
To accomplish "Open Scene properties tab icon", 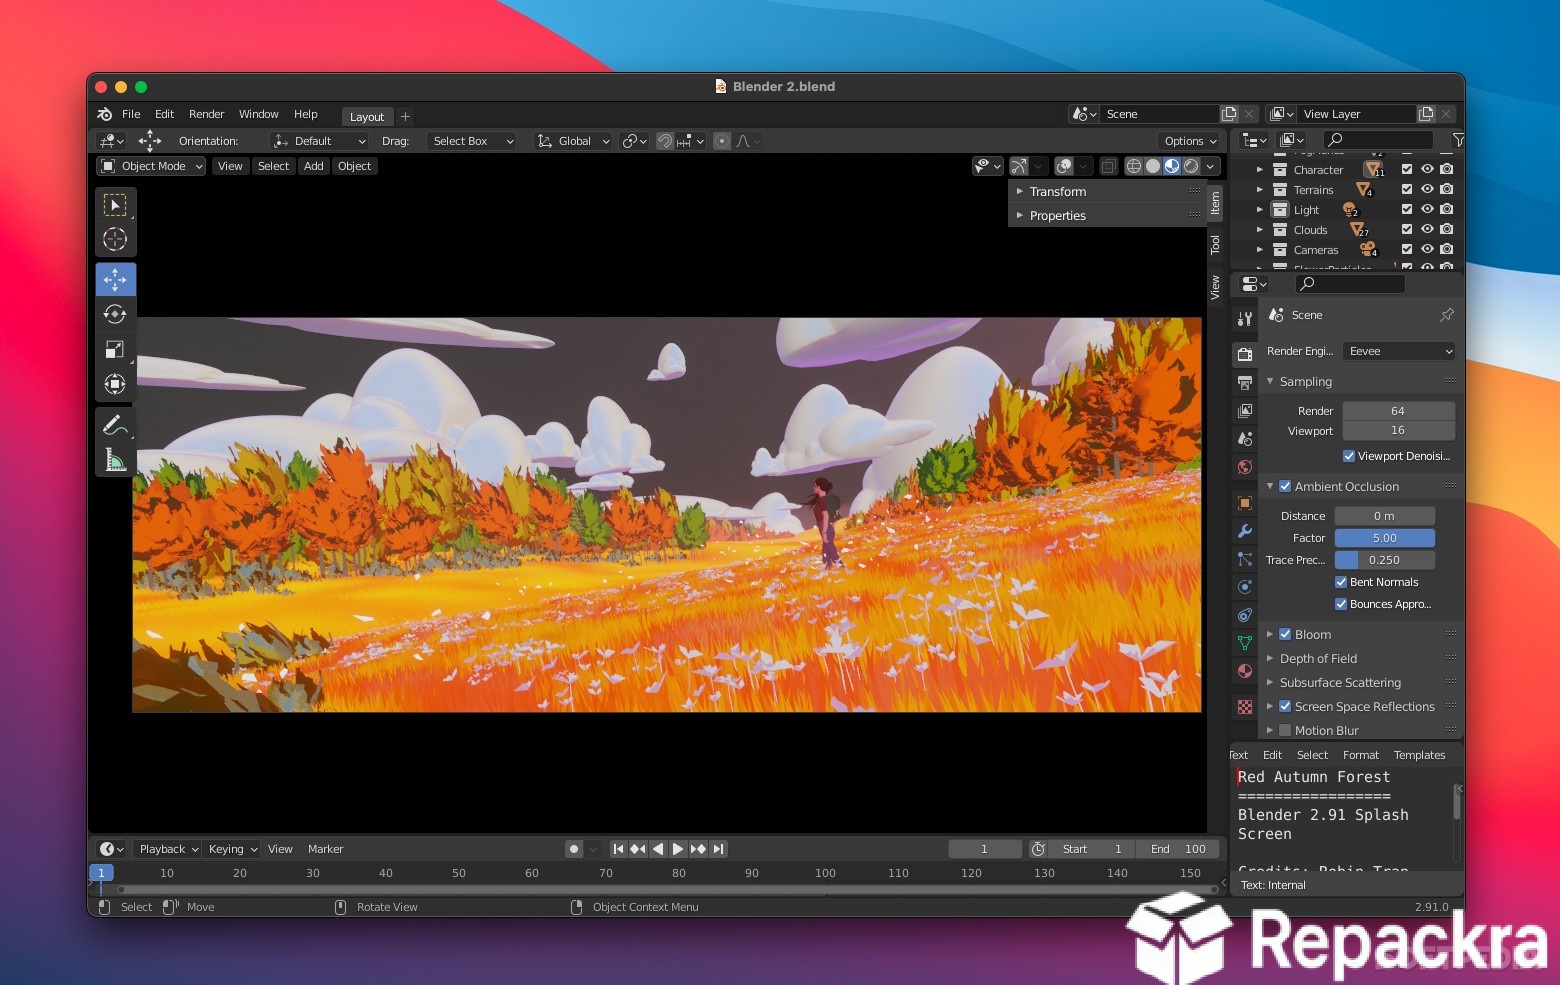I will coord(1245,439).
